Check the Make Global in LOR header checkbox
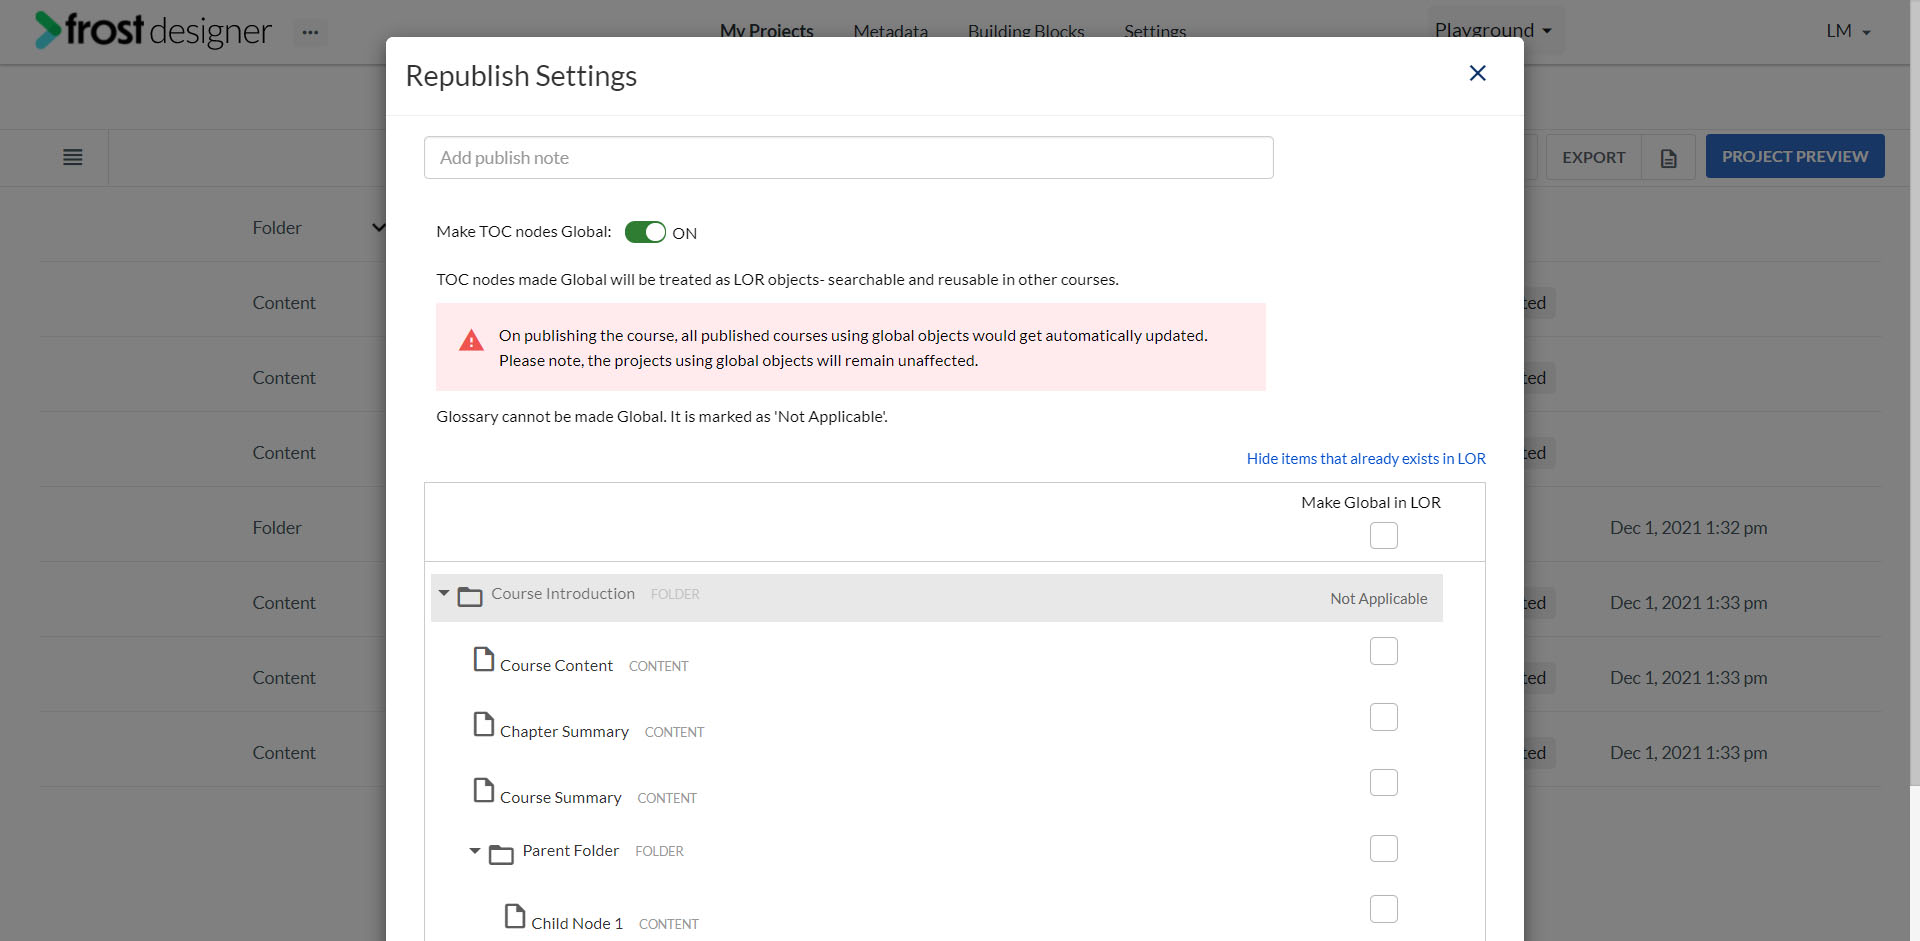1920x941 pixels. tap(1384, 536)
